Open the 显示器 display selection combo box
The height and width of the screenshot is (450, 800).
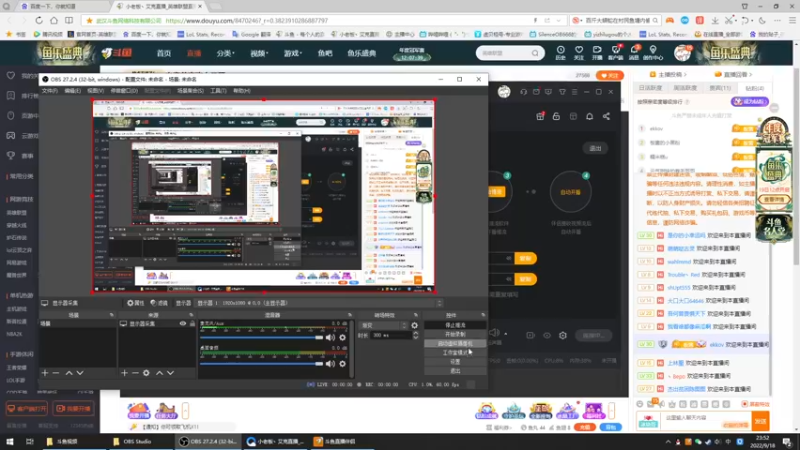pyautogui.click(x=320, y=303)
